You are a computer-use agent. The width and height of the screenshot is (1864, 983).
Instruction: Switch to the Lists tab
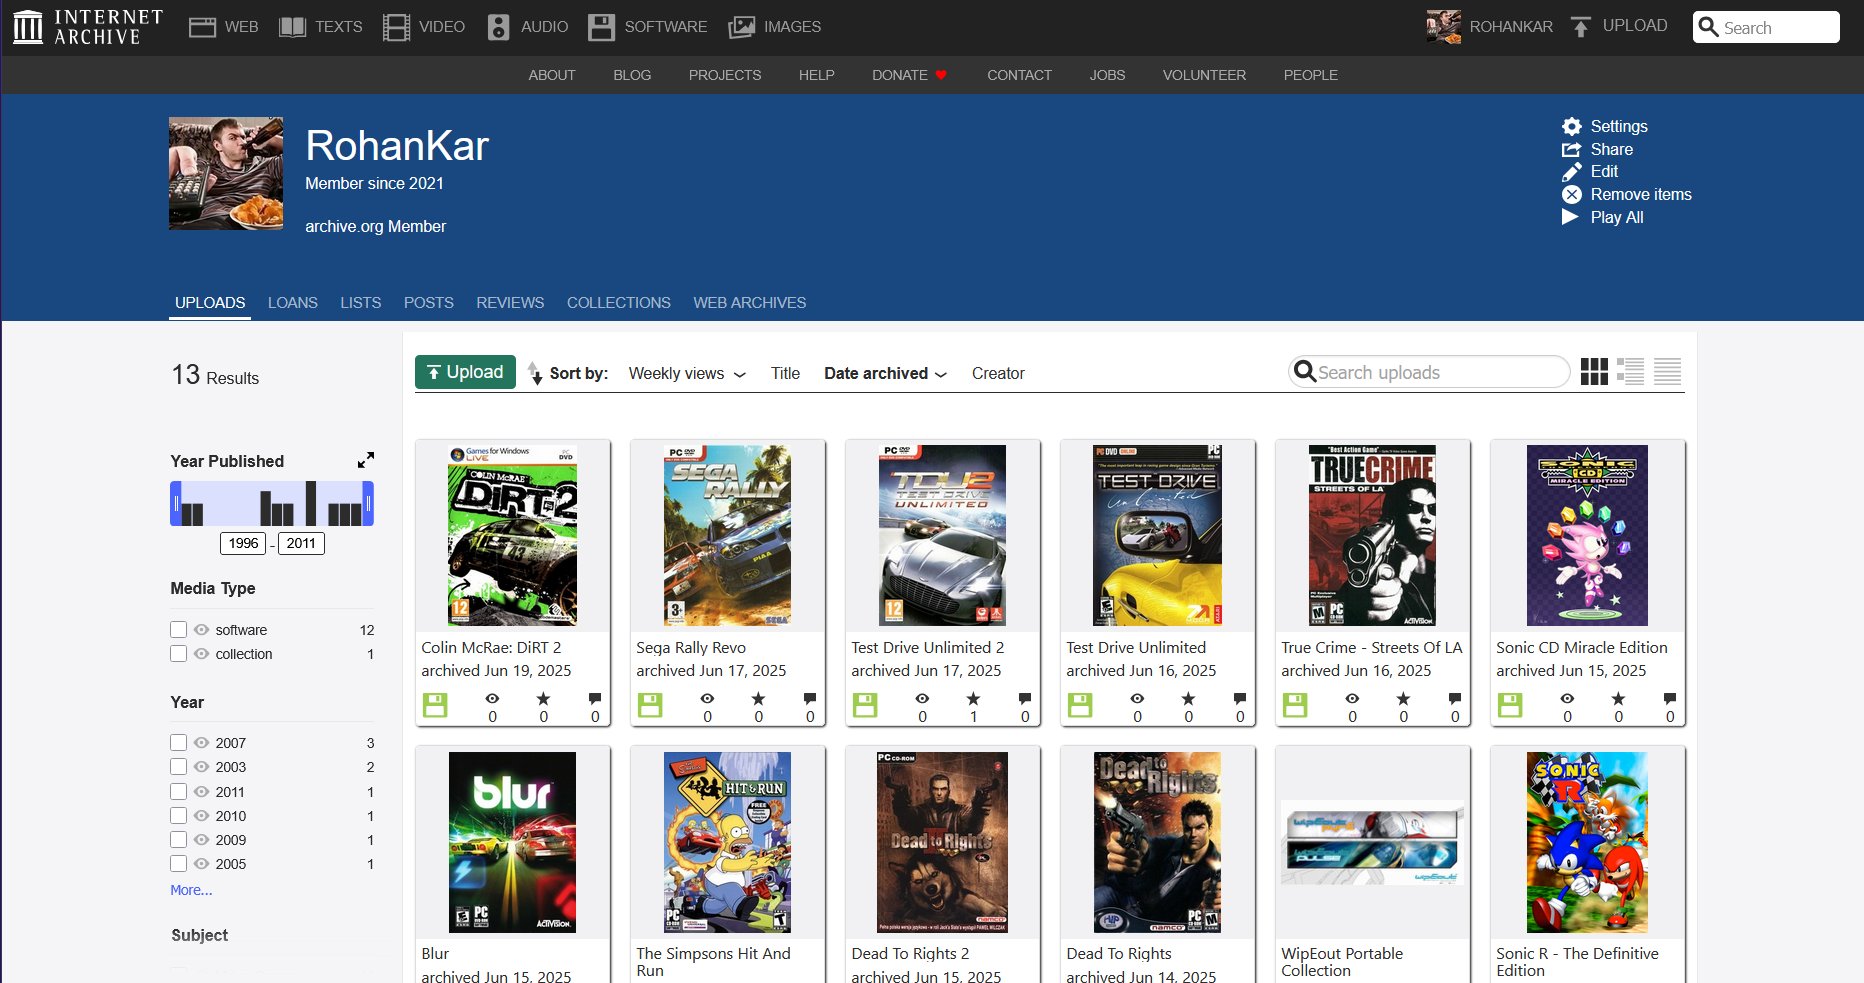click(x=361, y=302)
